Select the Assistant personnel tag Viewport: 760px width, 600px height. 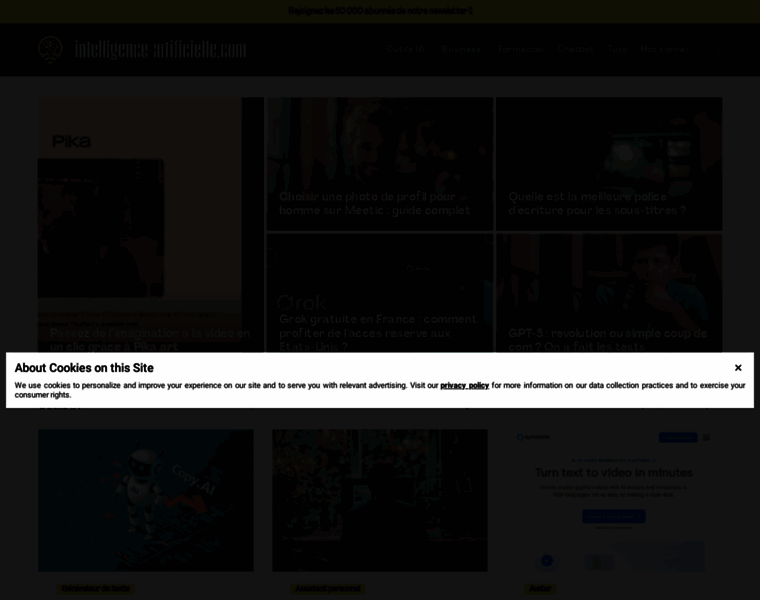point(328,589)
